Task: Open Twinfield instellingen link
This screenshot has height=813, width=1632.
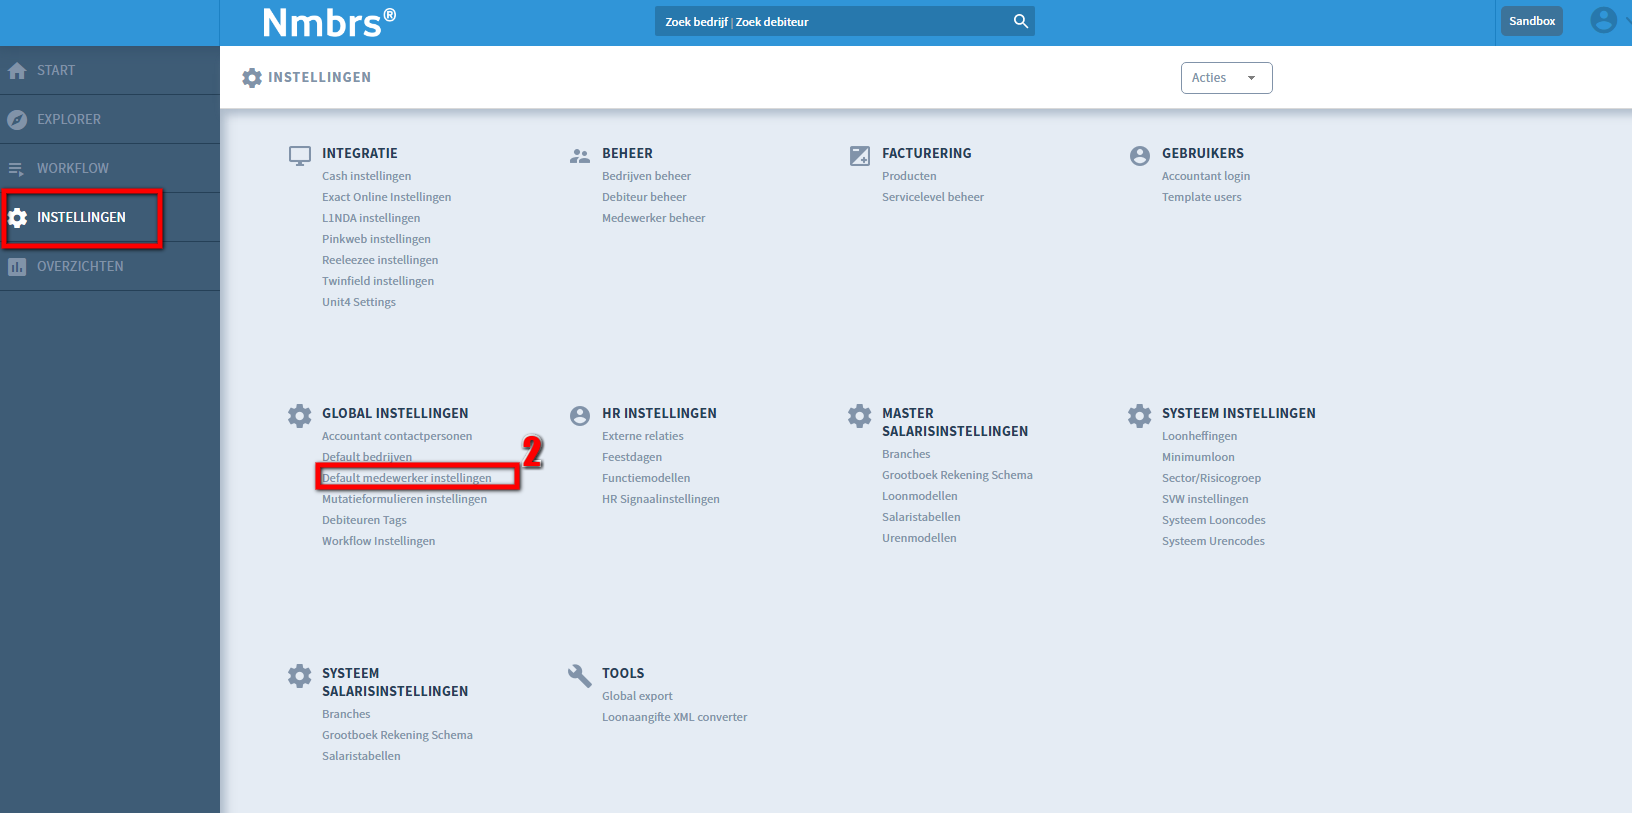Action: point(378,281)
